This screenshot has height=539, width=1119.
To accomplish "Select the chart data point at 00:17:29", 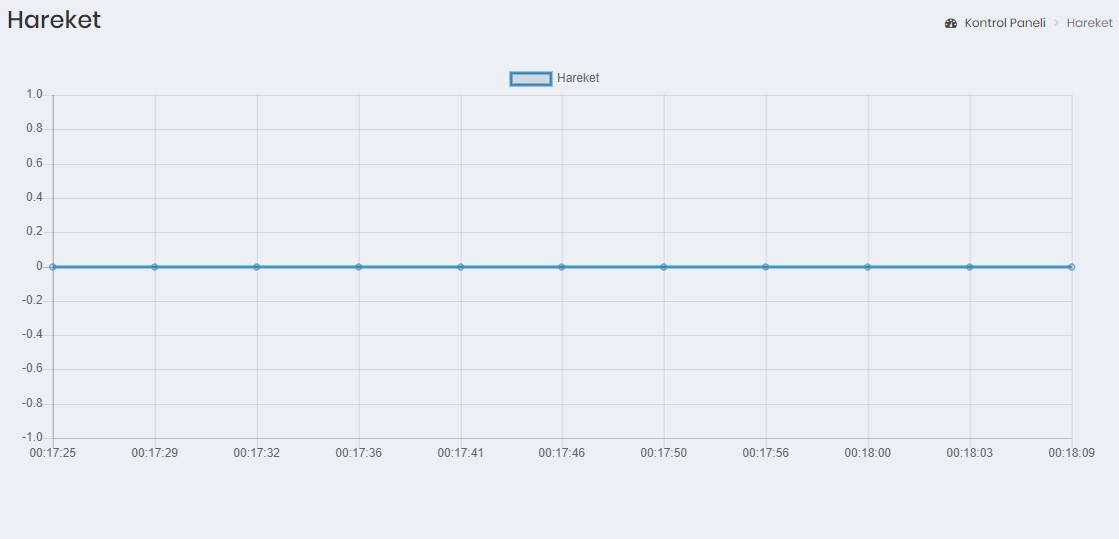I will pyautogui.click(x=155, y=267).
